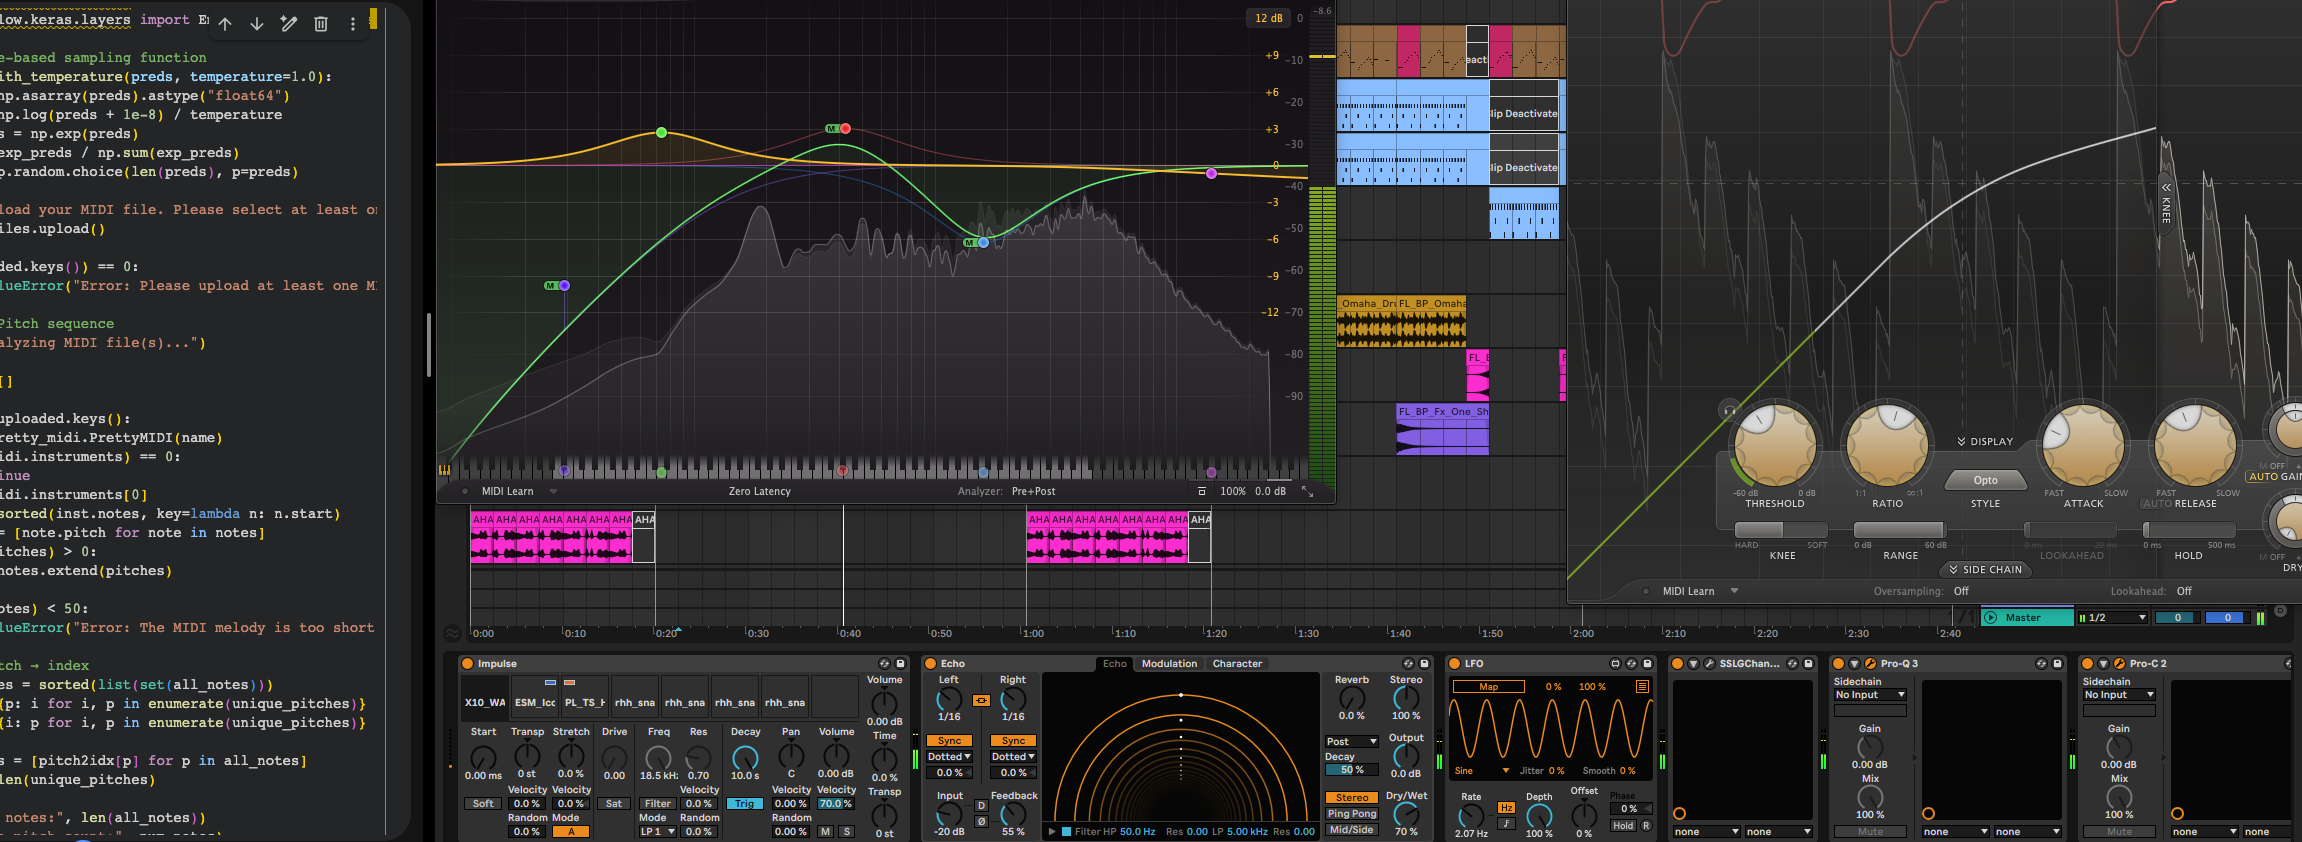Click the Echo channel link icon
This screenshot has height=842, width=2302.
(x=981, y=700)
